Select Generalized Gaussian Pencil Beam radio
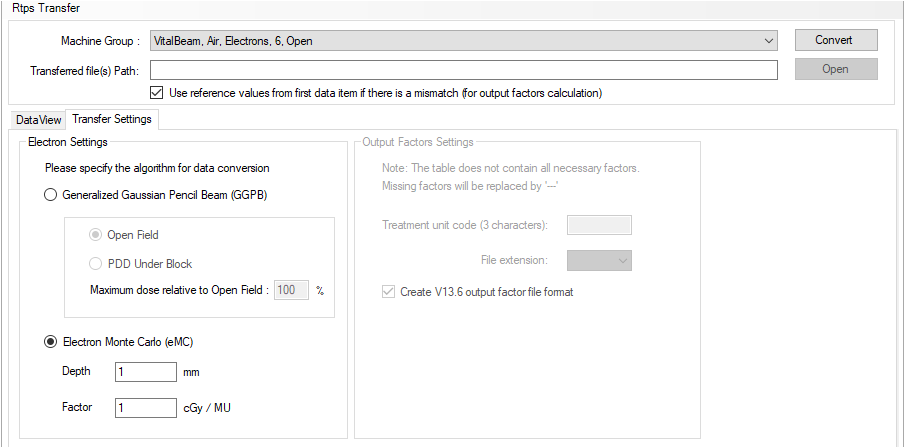The image size is (905, 447). (51, 195)
